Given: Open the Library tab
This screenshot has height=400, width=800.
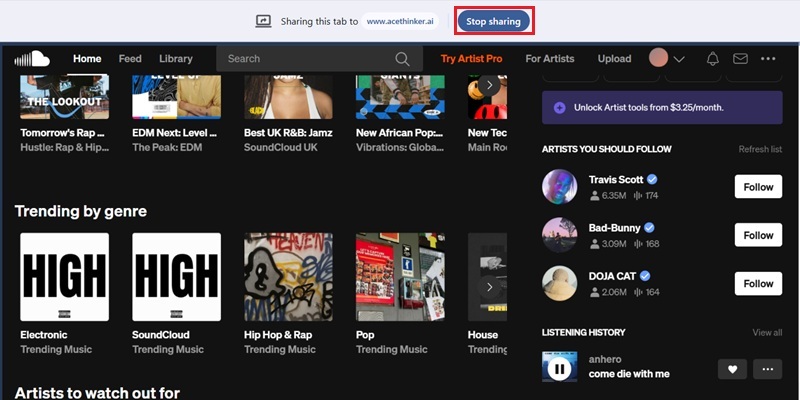Looking at the screenshot, I should click(x=176, y=59).
